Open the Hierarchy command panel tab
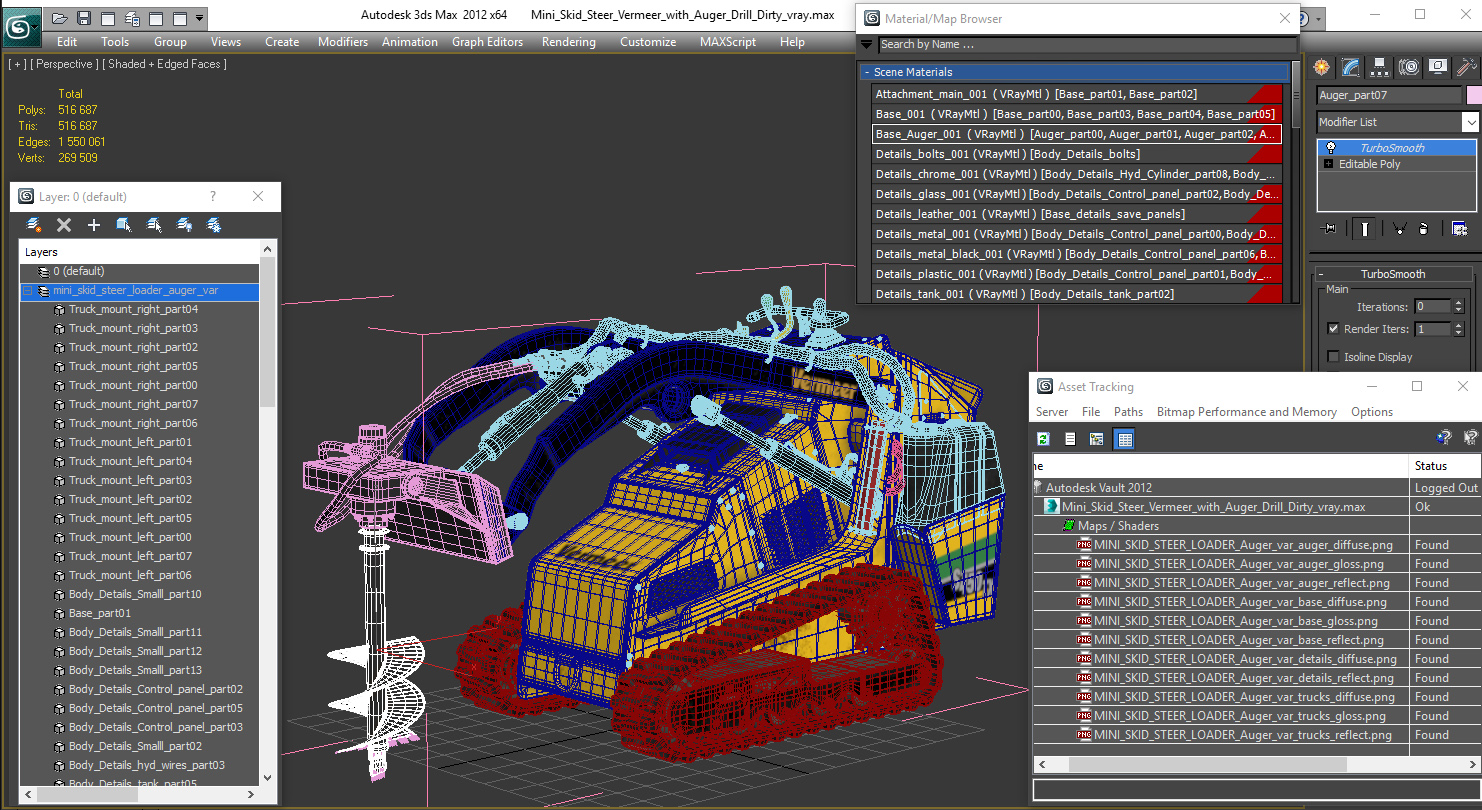Image resolution: width=1482 pixels, height=810 pixels. [1380, 67]
